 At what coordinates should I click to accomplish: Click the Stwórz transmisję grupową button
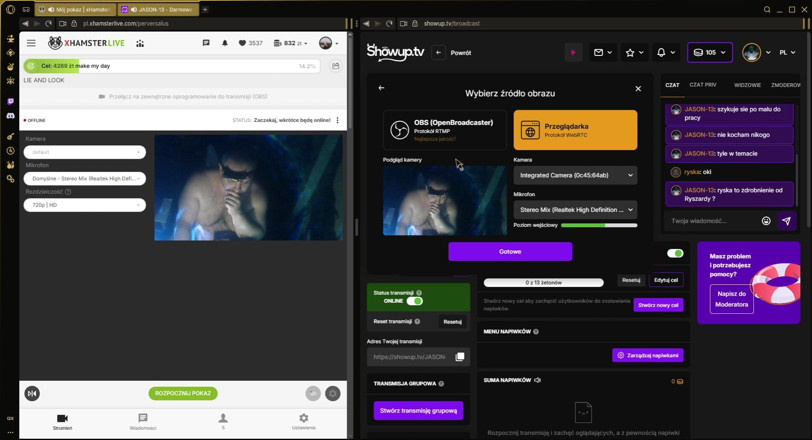click(418, 410)
